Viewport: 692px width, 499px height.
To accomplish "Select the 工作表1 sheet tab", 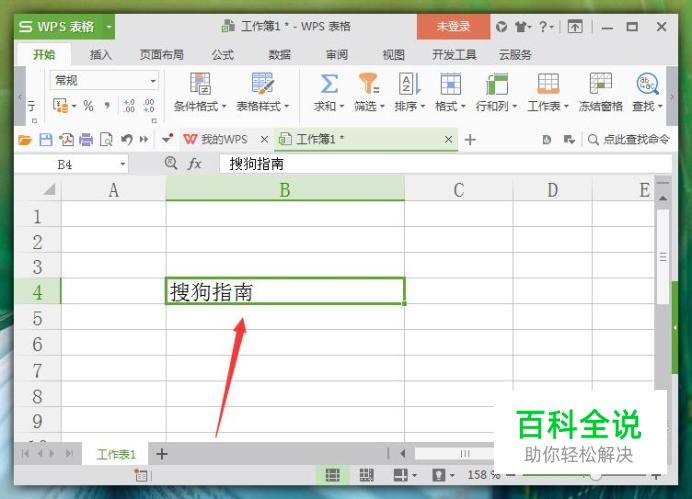I will point(116,454).
